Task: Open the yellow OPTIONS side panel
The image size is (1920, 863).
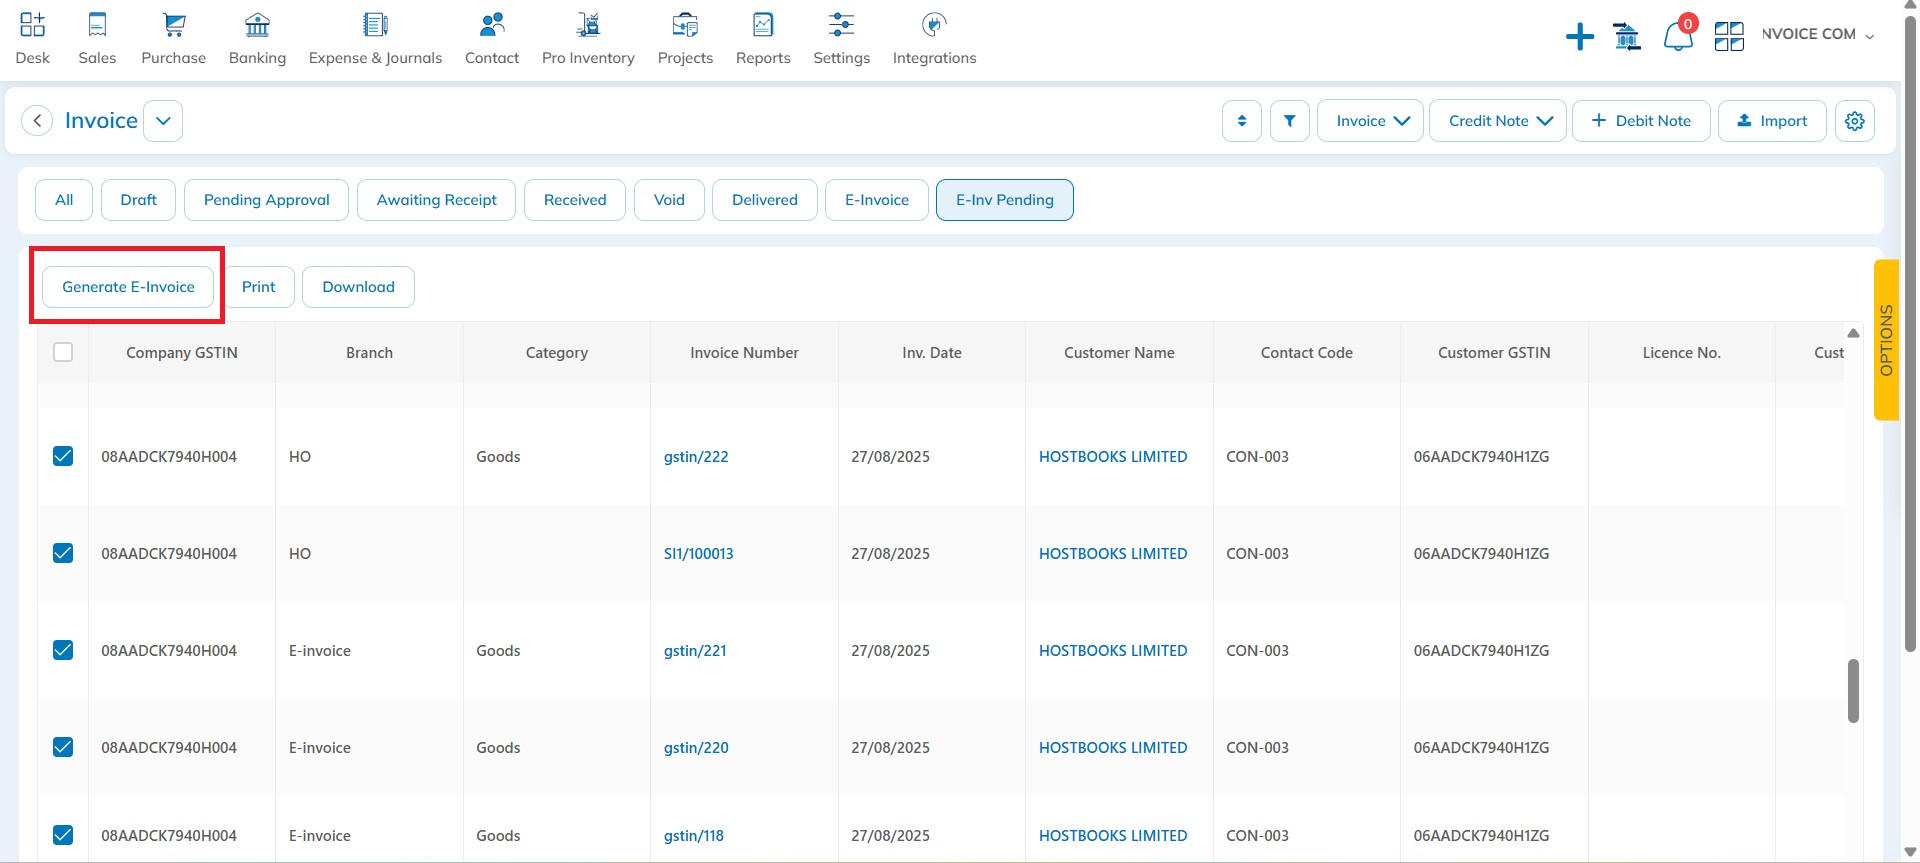Action: (1885, 340)
